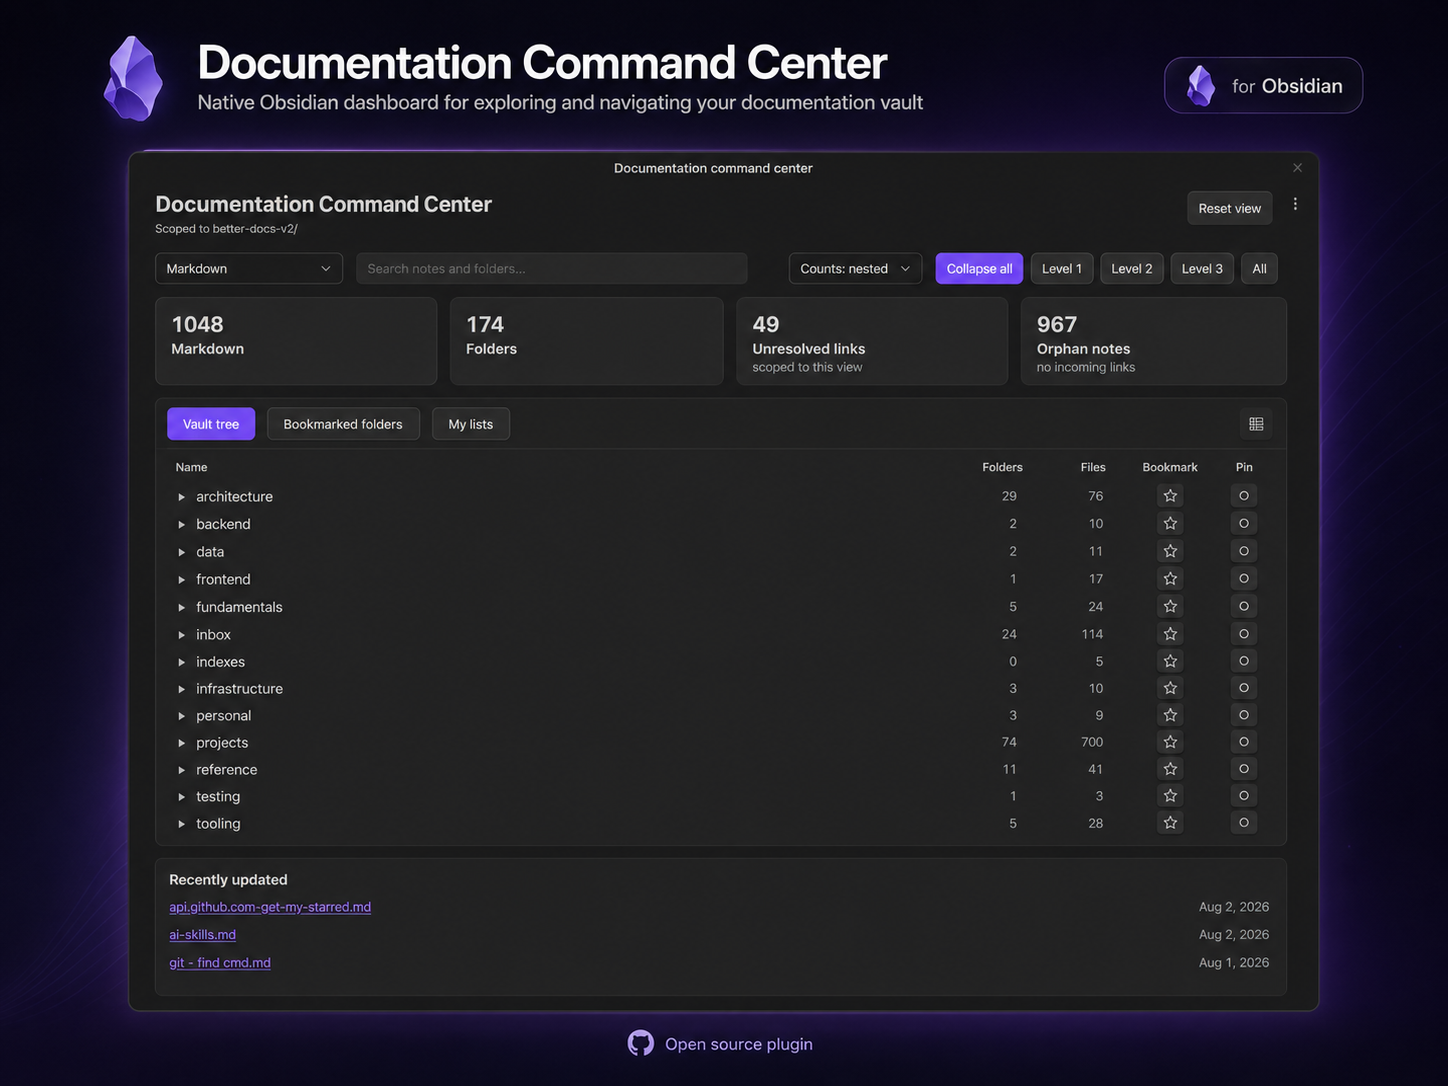This screenshot has width=1448, height=1086.
Task: Bookmark the projects folder star
Action: pyautogui.click(x=1170, y=742)
